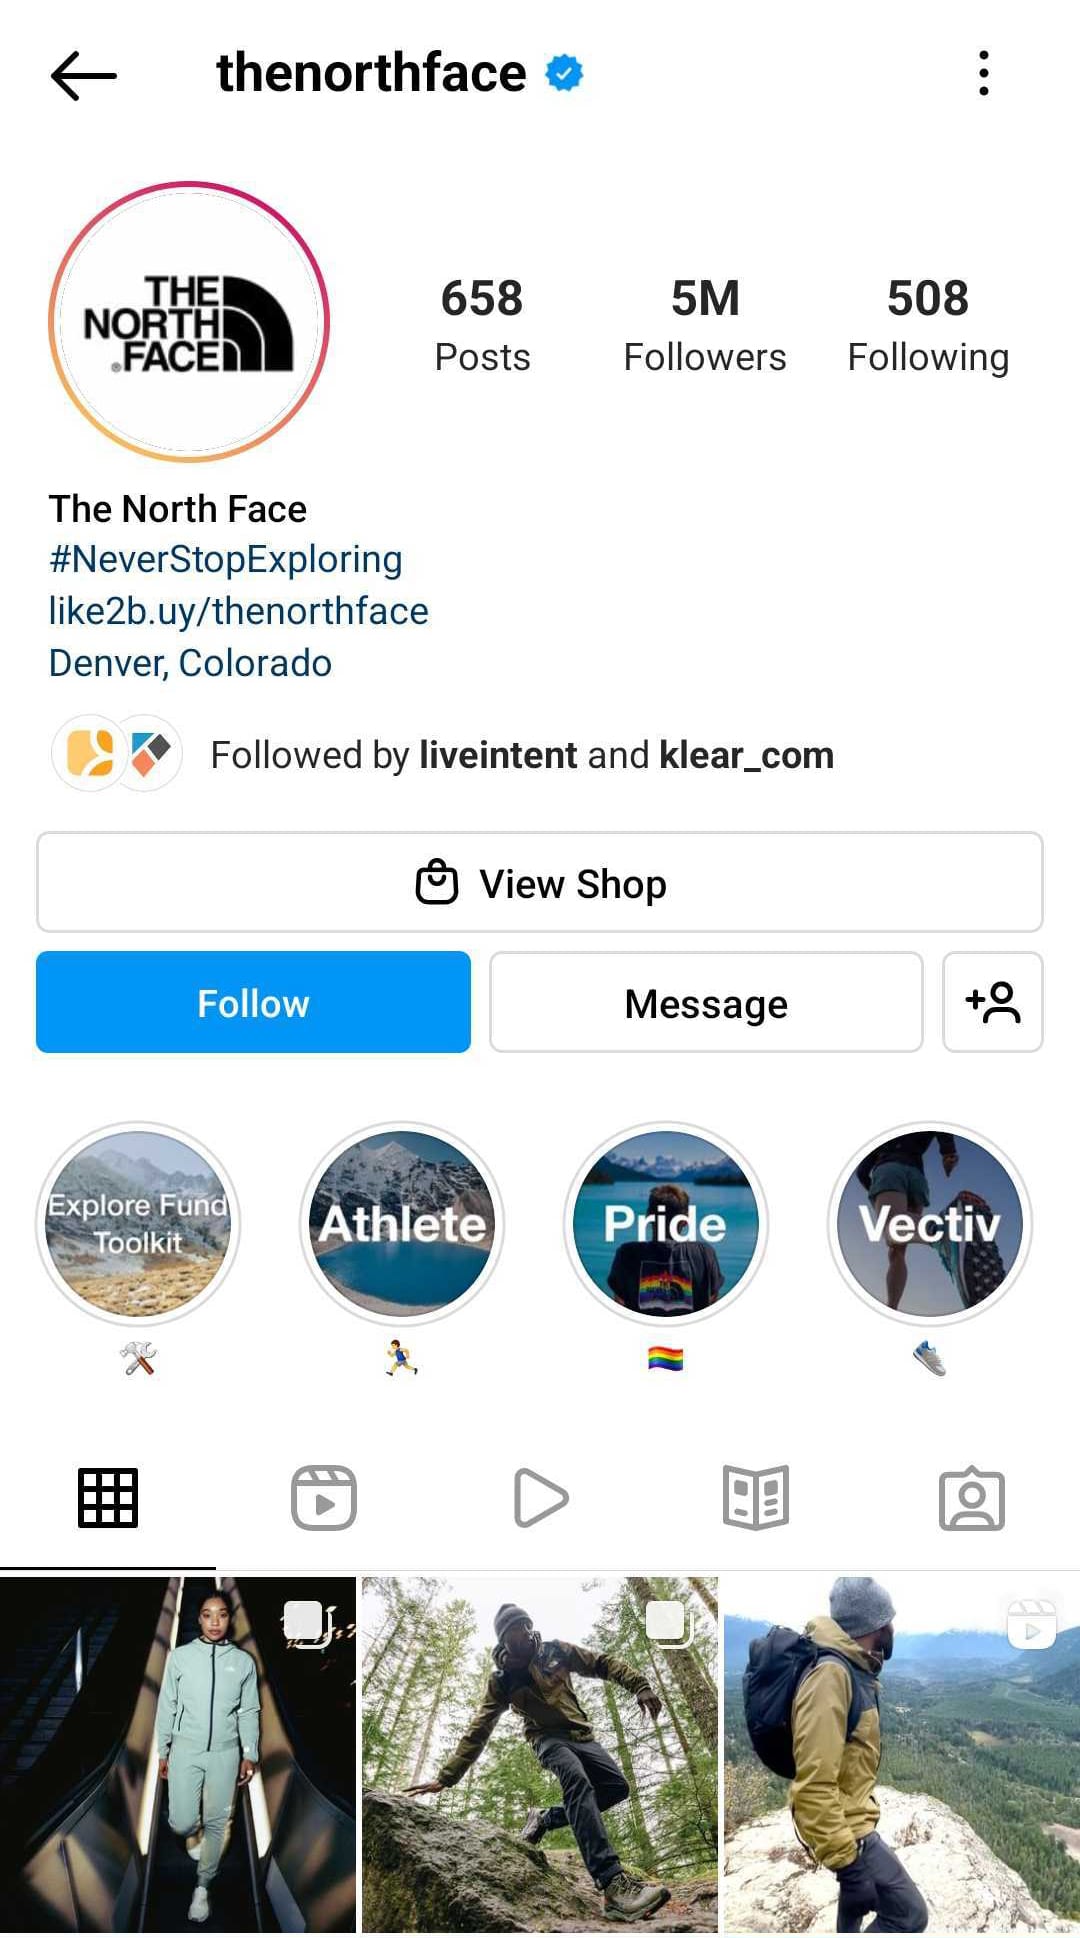Open the Explore Fund Toolkit highlight
The width and height of the screenshot is (1080, 1938).
tap(138, 1224)
